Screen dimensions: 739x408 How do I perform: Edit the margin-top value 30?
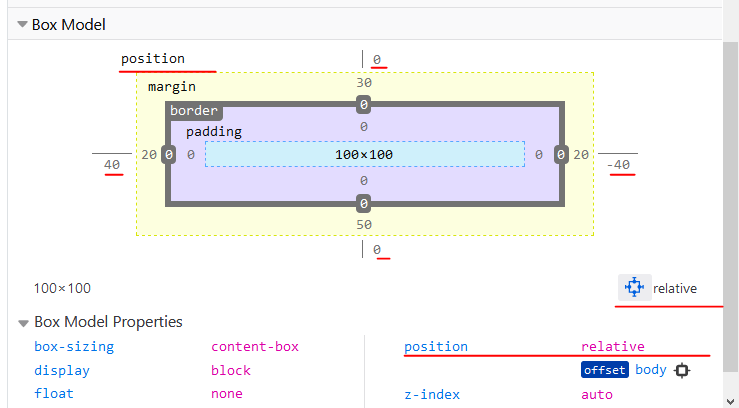point(364,84)
